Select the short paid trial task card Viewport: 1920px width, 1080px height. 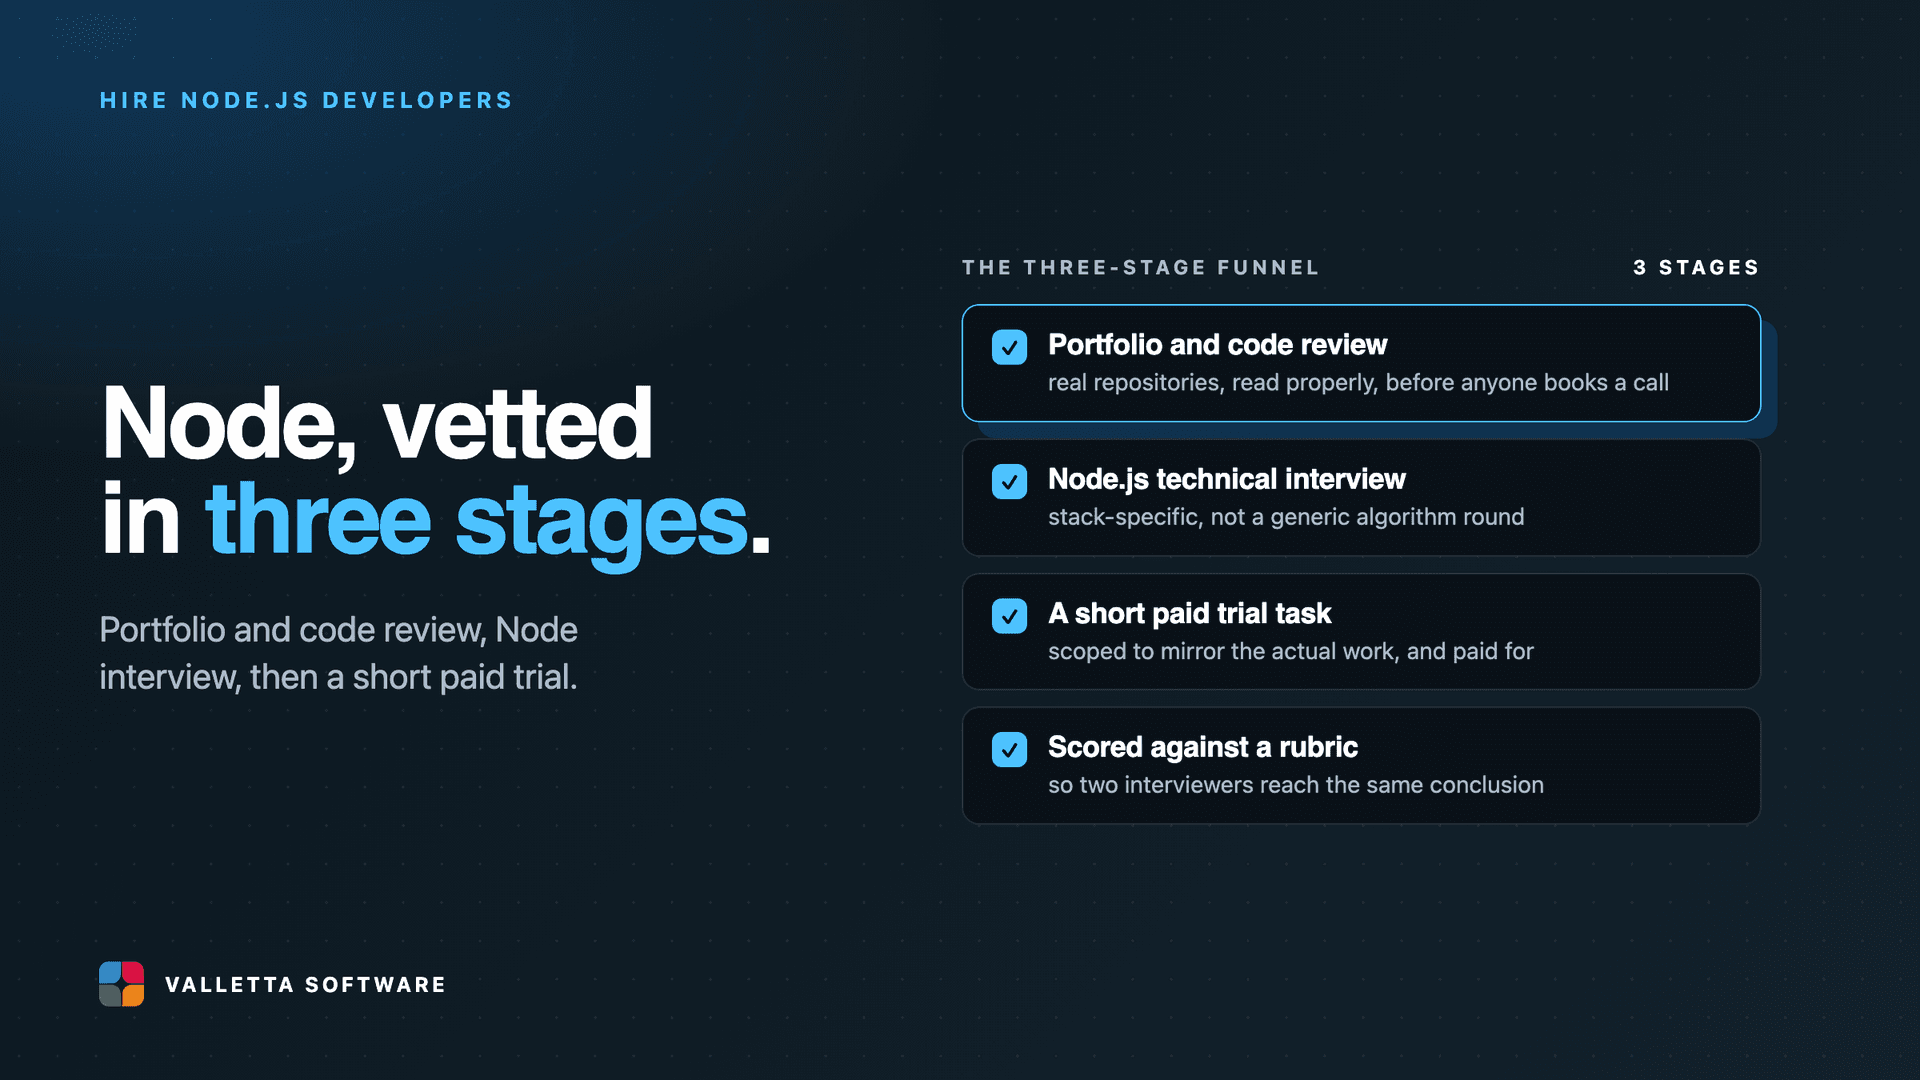(x=1361, y=632)
